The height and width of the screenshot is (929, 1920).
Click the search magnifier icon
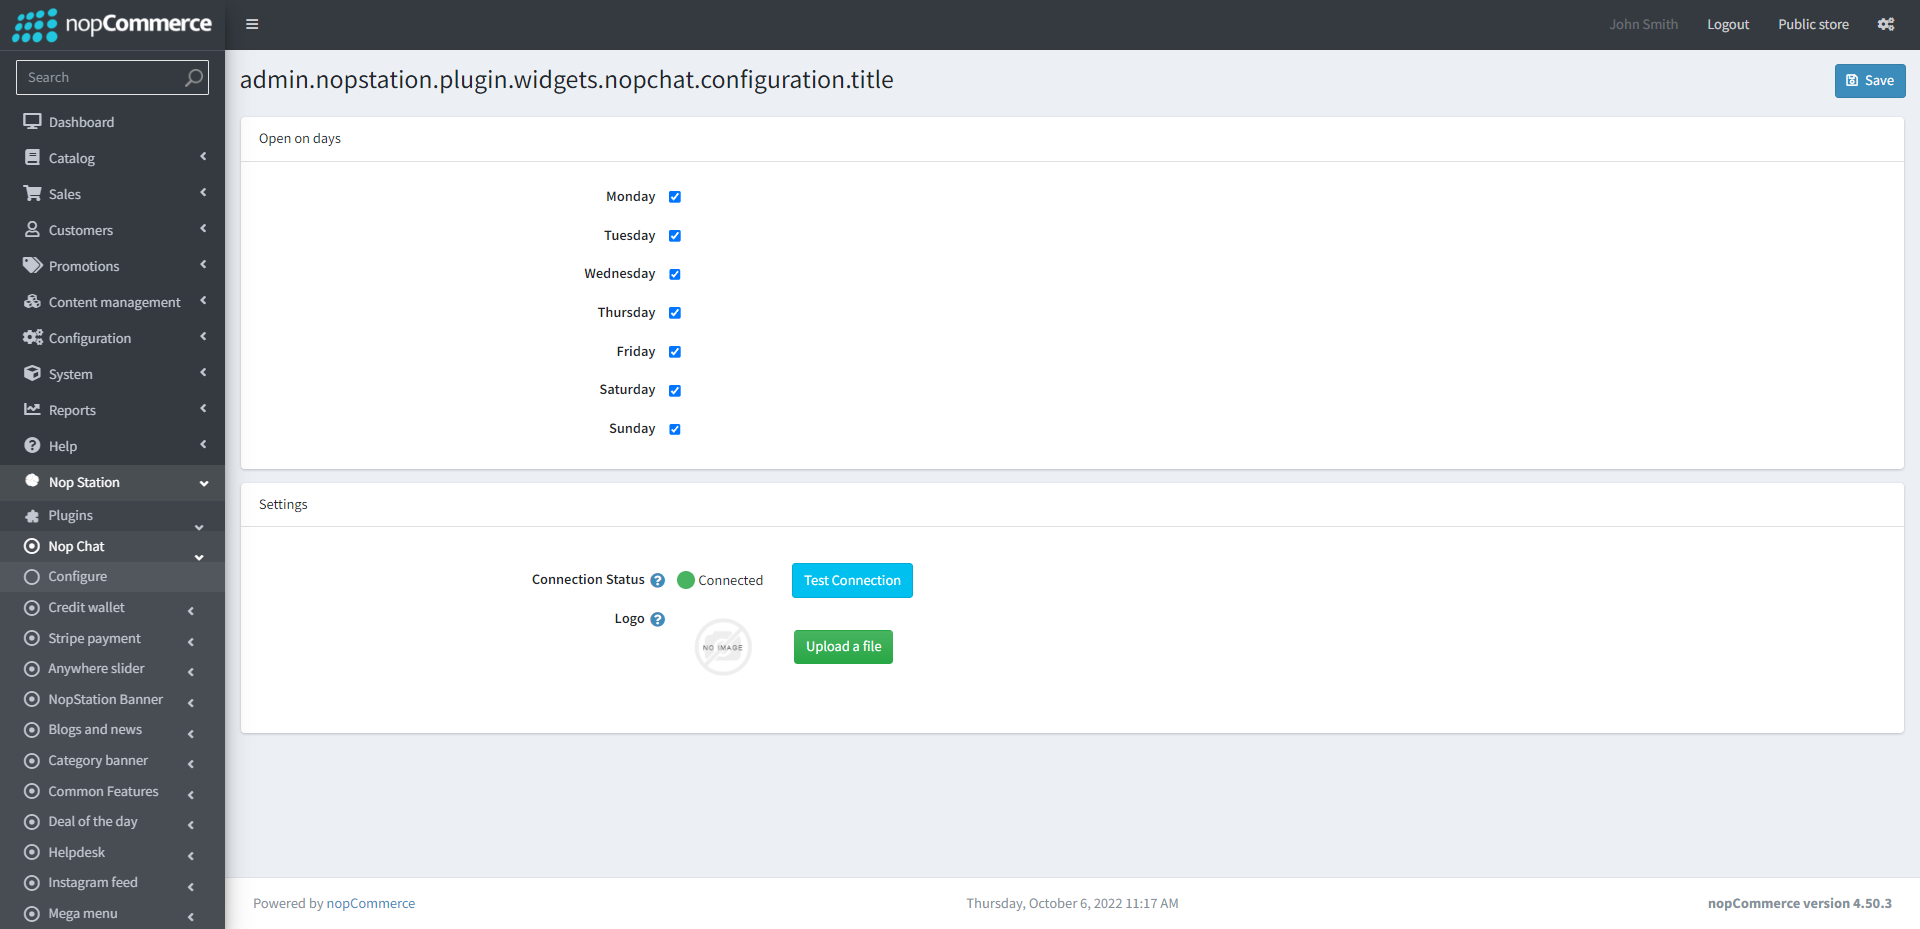click(194, 77)
